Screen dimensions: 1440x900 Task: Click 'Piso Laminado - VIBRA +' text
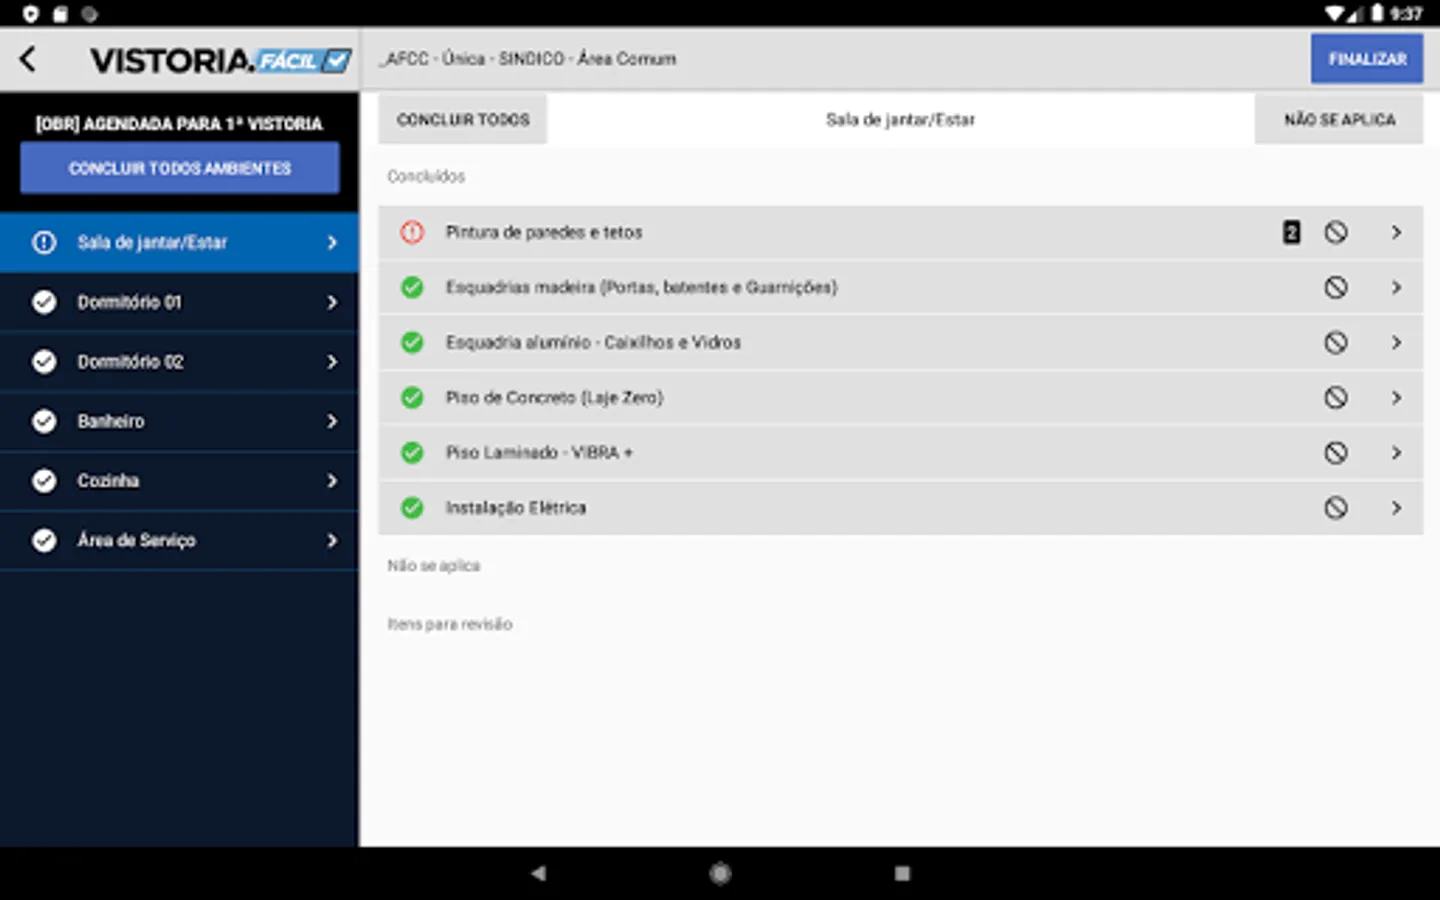tap(539, 452)
